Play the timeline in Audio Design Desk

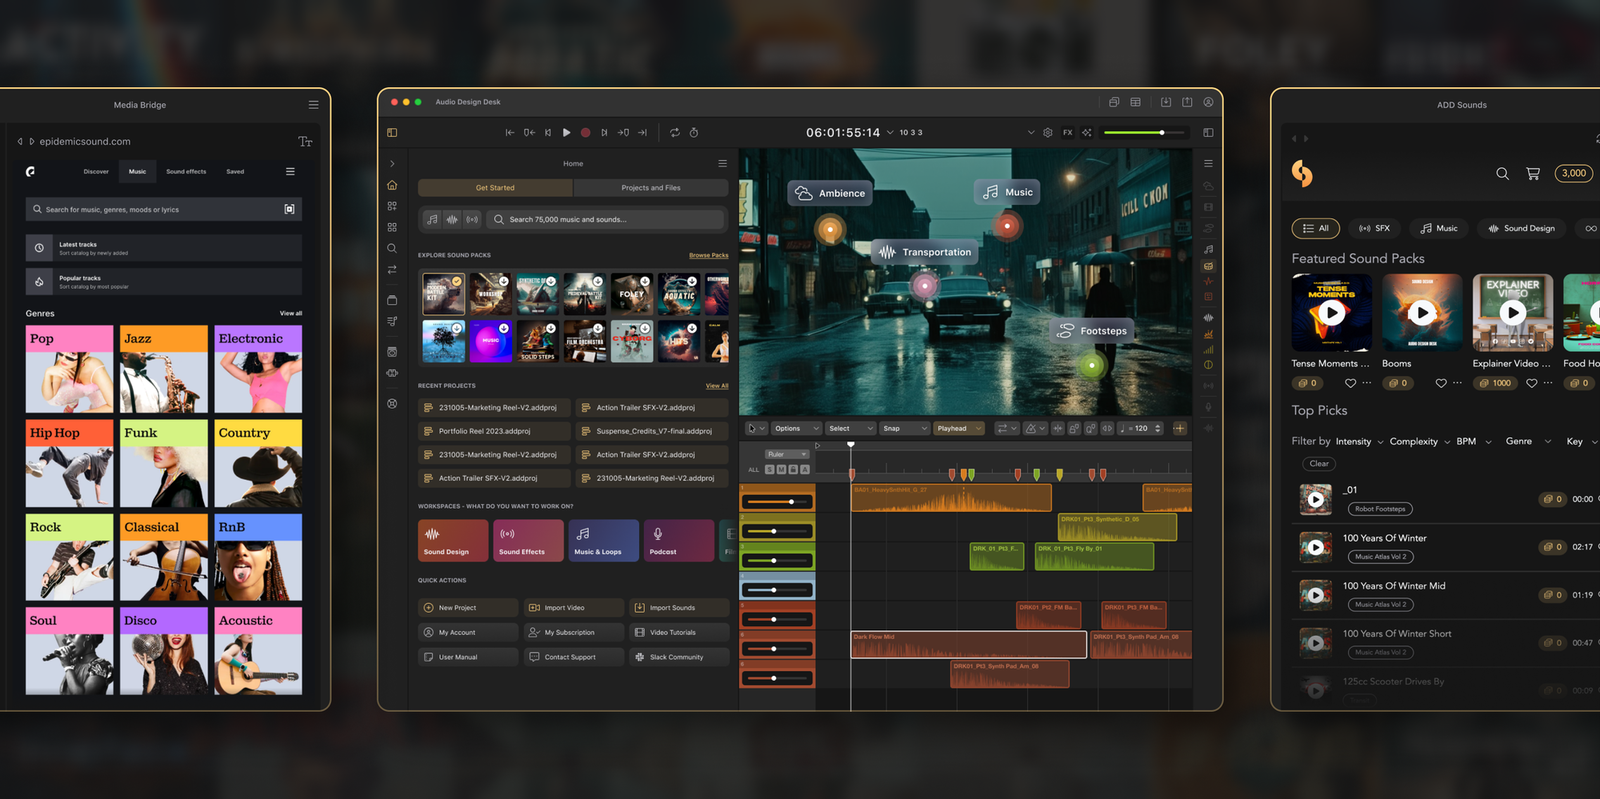tap(567, 132)
